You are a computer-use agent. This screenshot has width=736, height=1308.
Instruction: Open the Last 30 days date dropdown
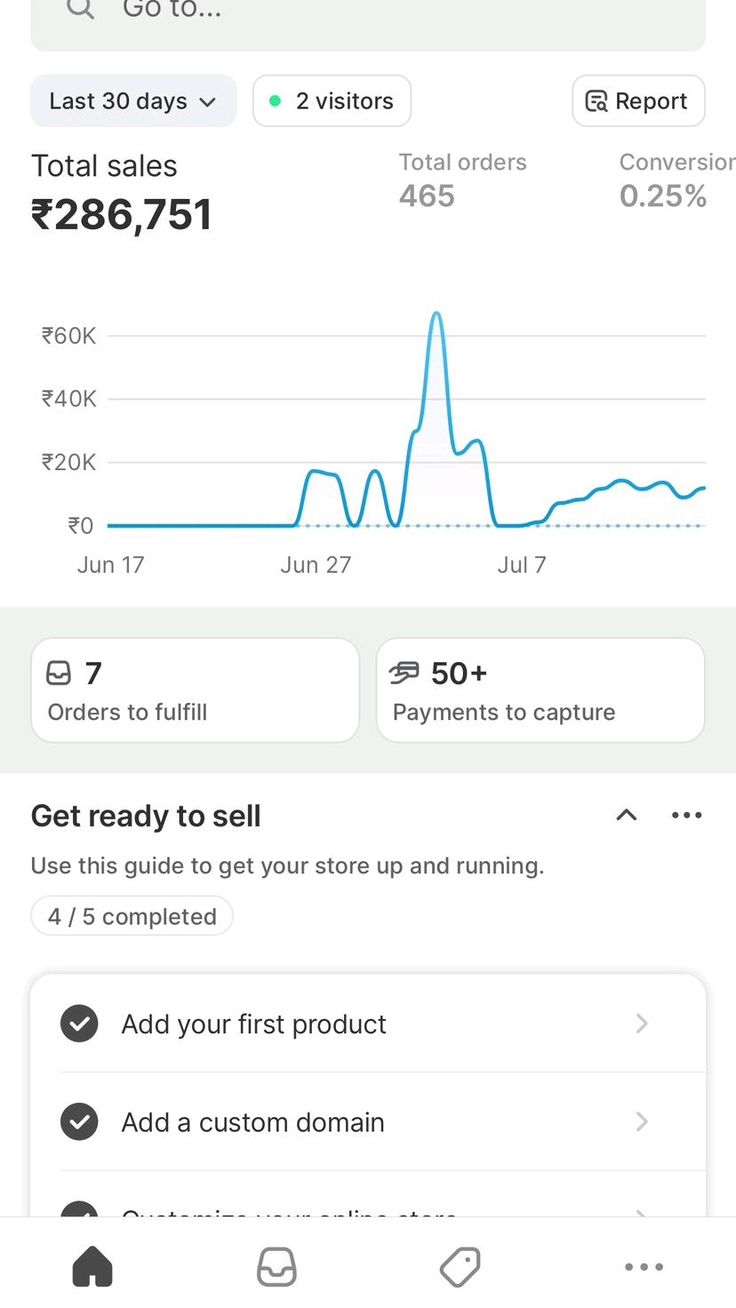(x=133, y=101)
